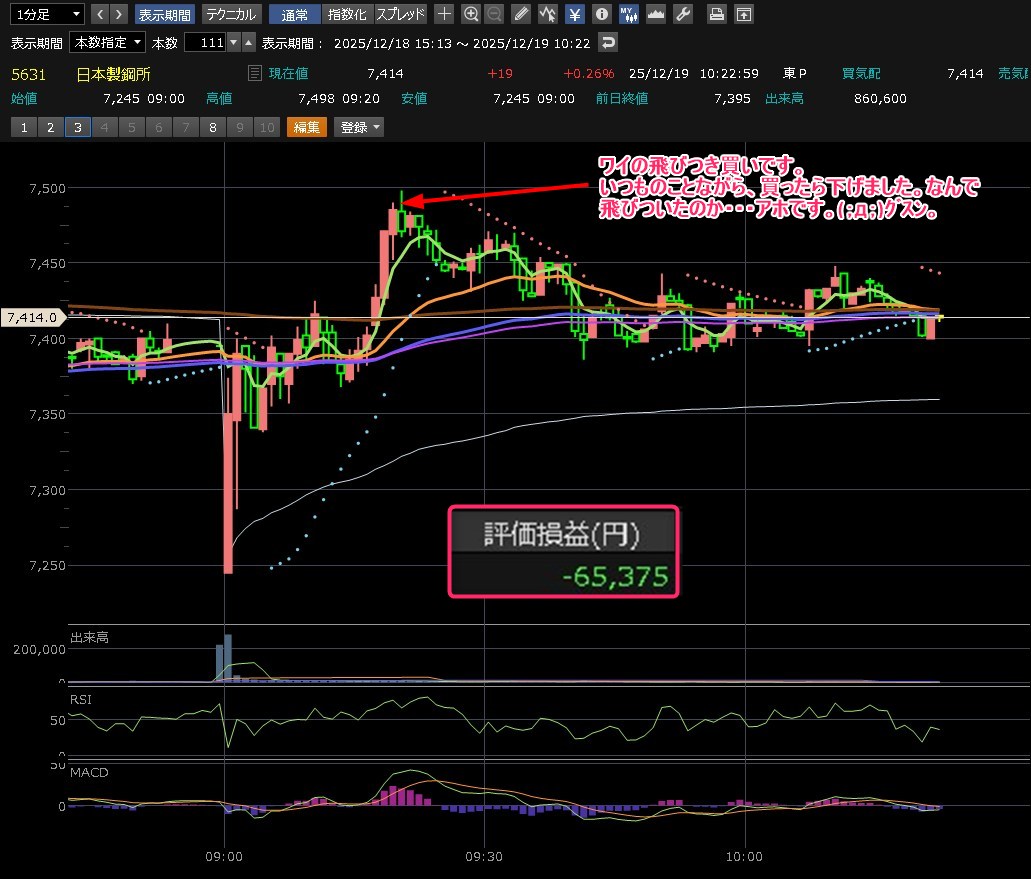Open the 1分足 timeframe dropdown
Image resolution: width=1031 pixels, height=879 pixels.
tap(45, 14)
